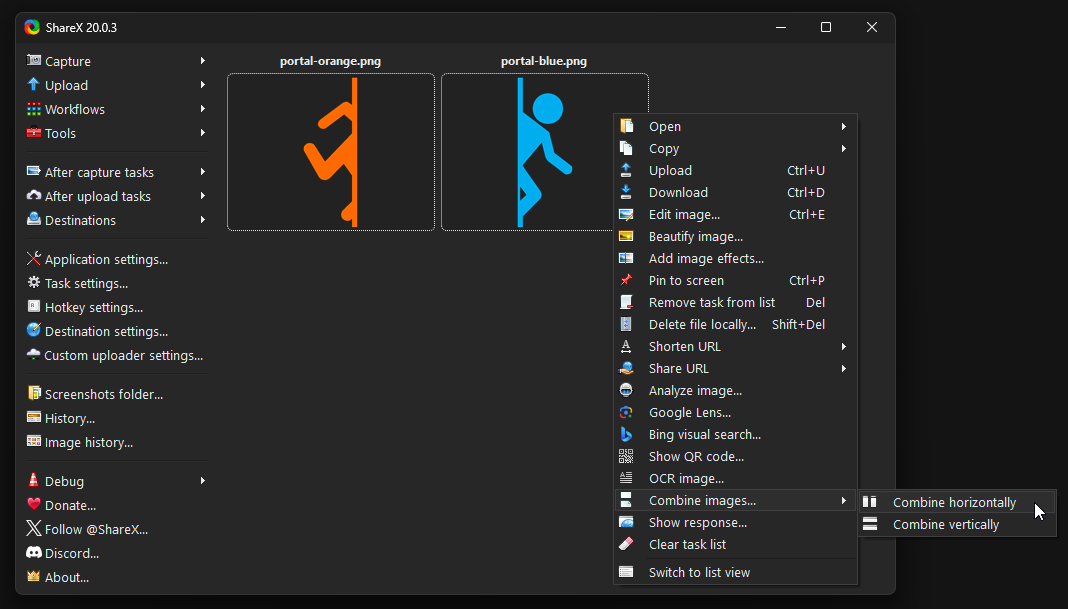Click the Image history icon

[x=33, y=441]
